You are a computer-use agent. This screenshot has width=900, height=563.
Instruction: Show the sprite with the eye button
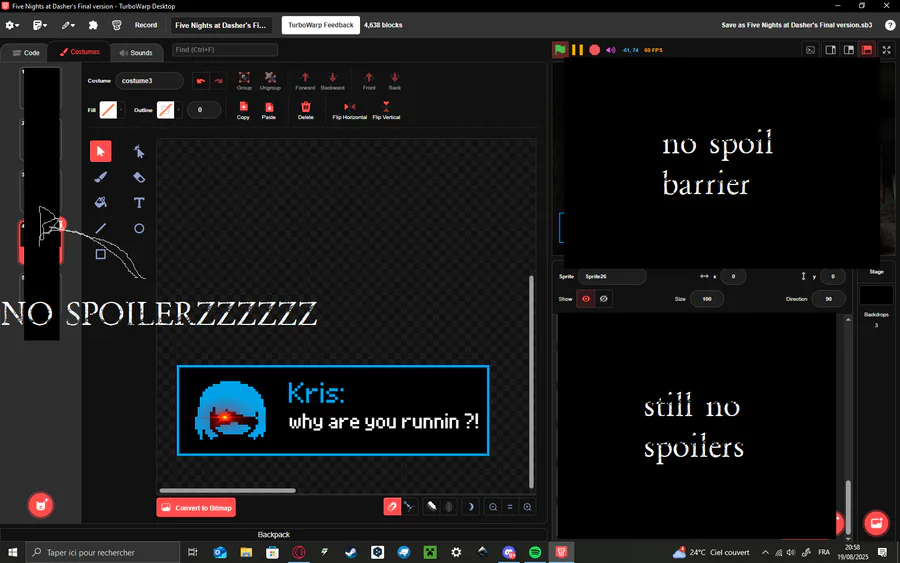pos(585,298)
